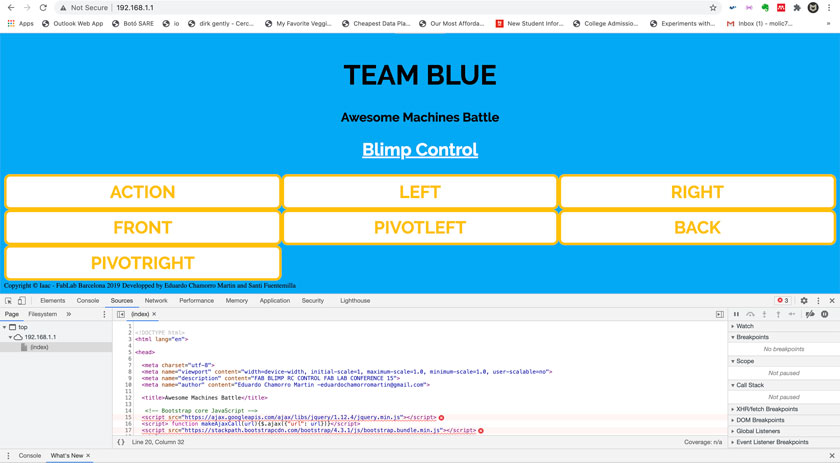The image size is (840, 463).
Task: Click the address bar URL 192.168.1.1
Action: point(135,8)
